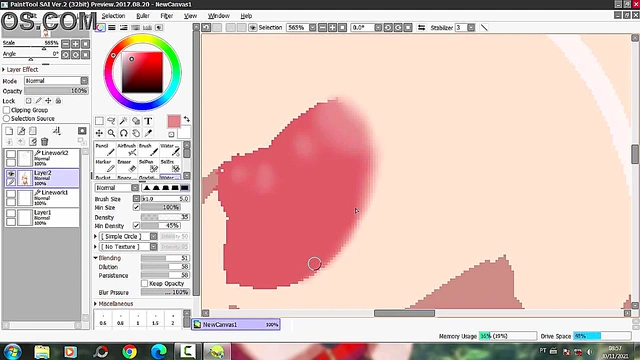Image resolution: width=640 pixels, height=360 pixels.
Task: Adjust the Dilution slider
Action: (x=165, y=267)
